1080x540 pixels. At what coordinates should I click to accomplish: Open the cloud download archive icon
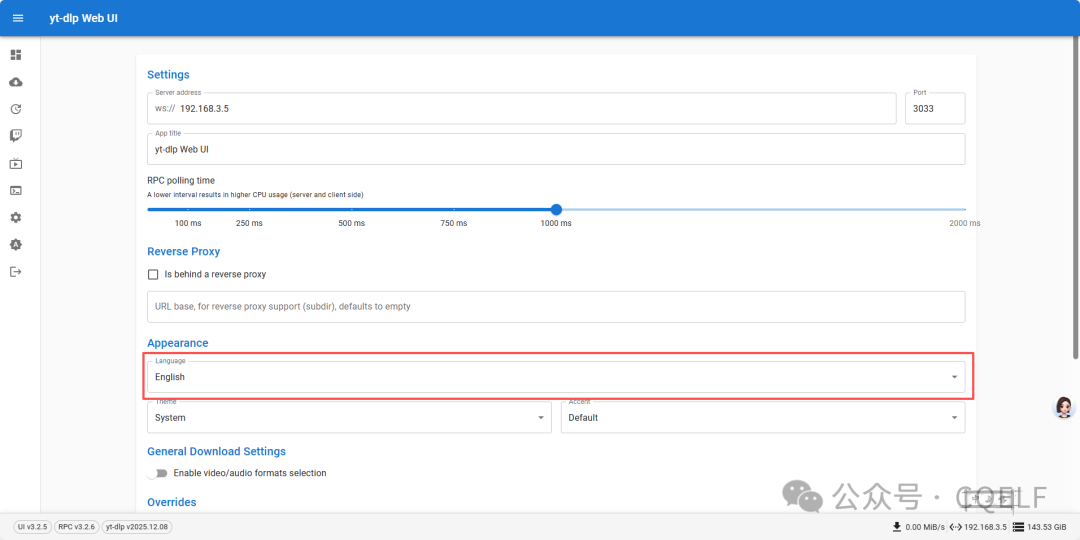click(16, 82)
